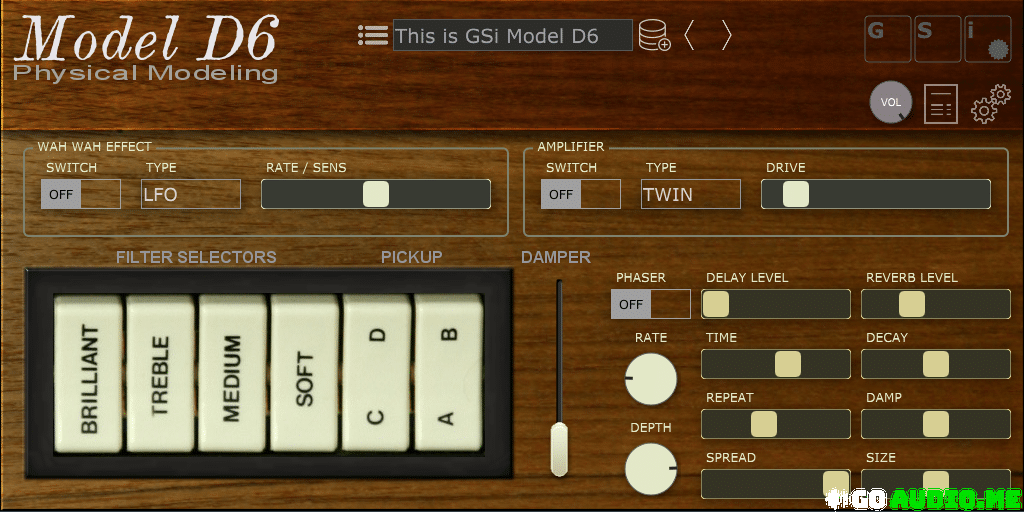
Task: Click the phaser RATE knob
Action: pyautogui.click(x=650, y=379)
